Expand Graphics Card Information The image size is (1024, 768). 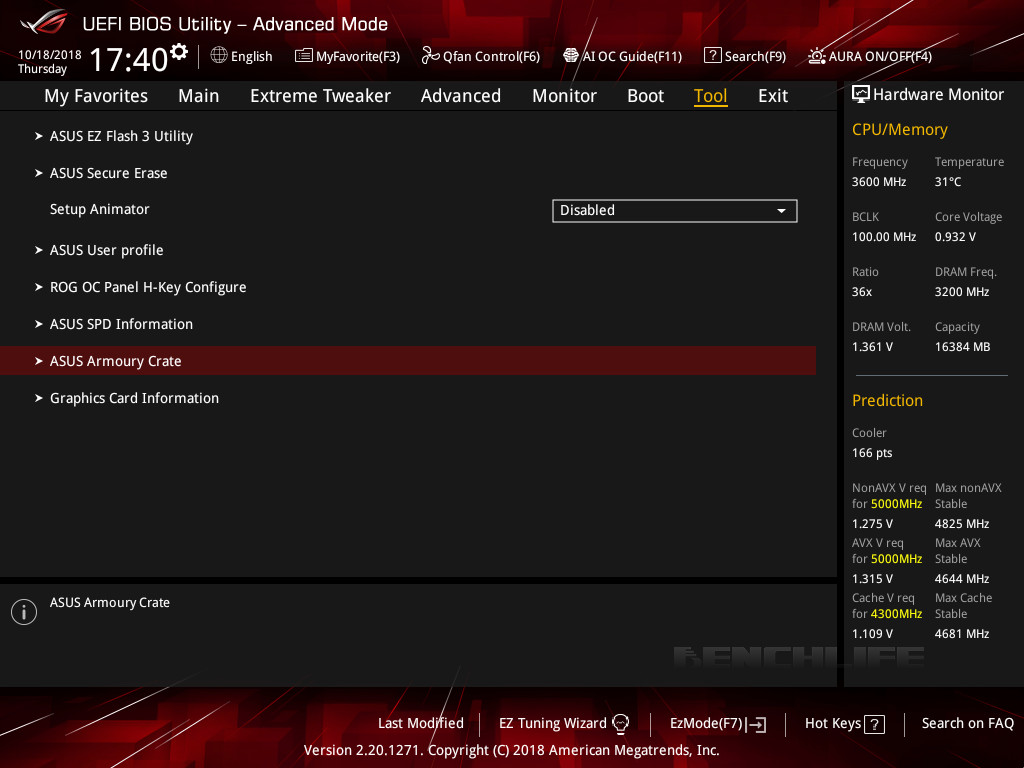[135, 398]
